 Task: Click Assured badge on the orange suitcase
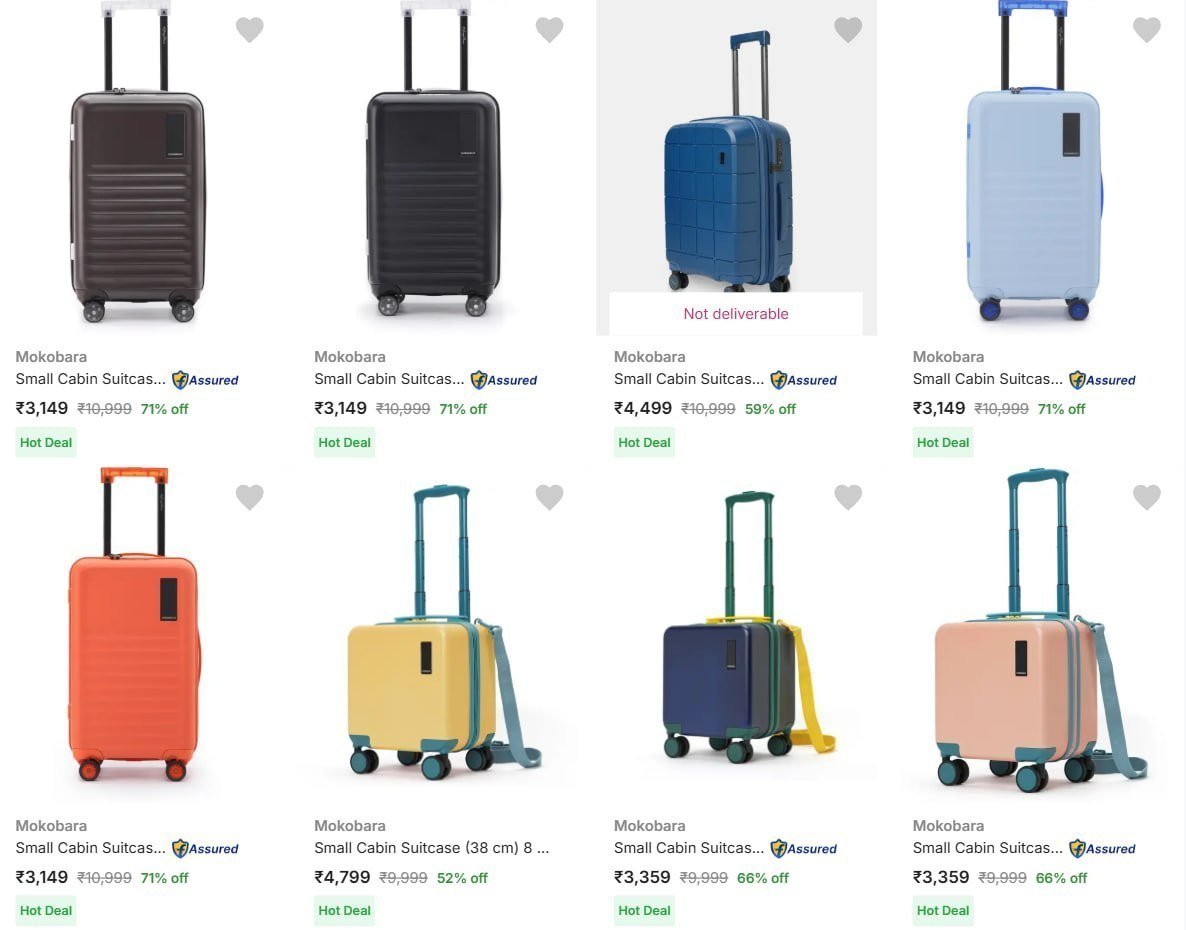205,849
